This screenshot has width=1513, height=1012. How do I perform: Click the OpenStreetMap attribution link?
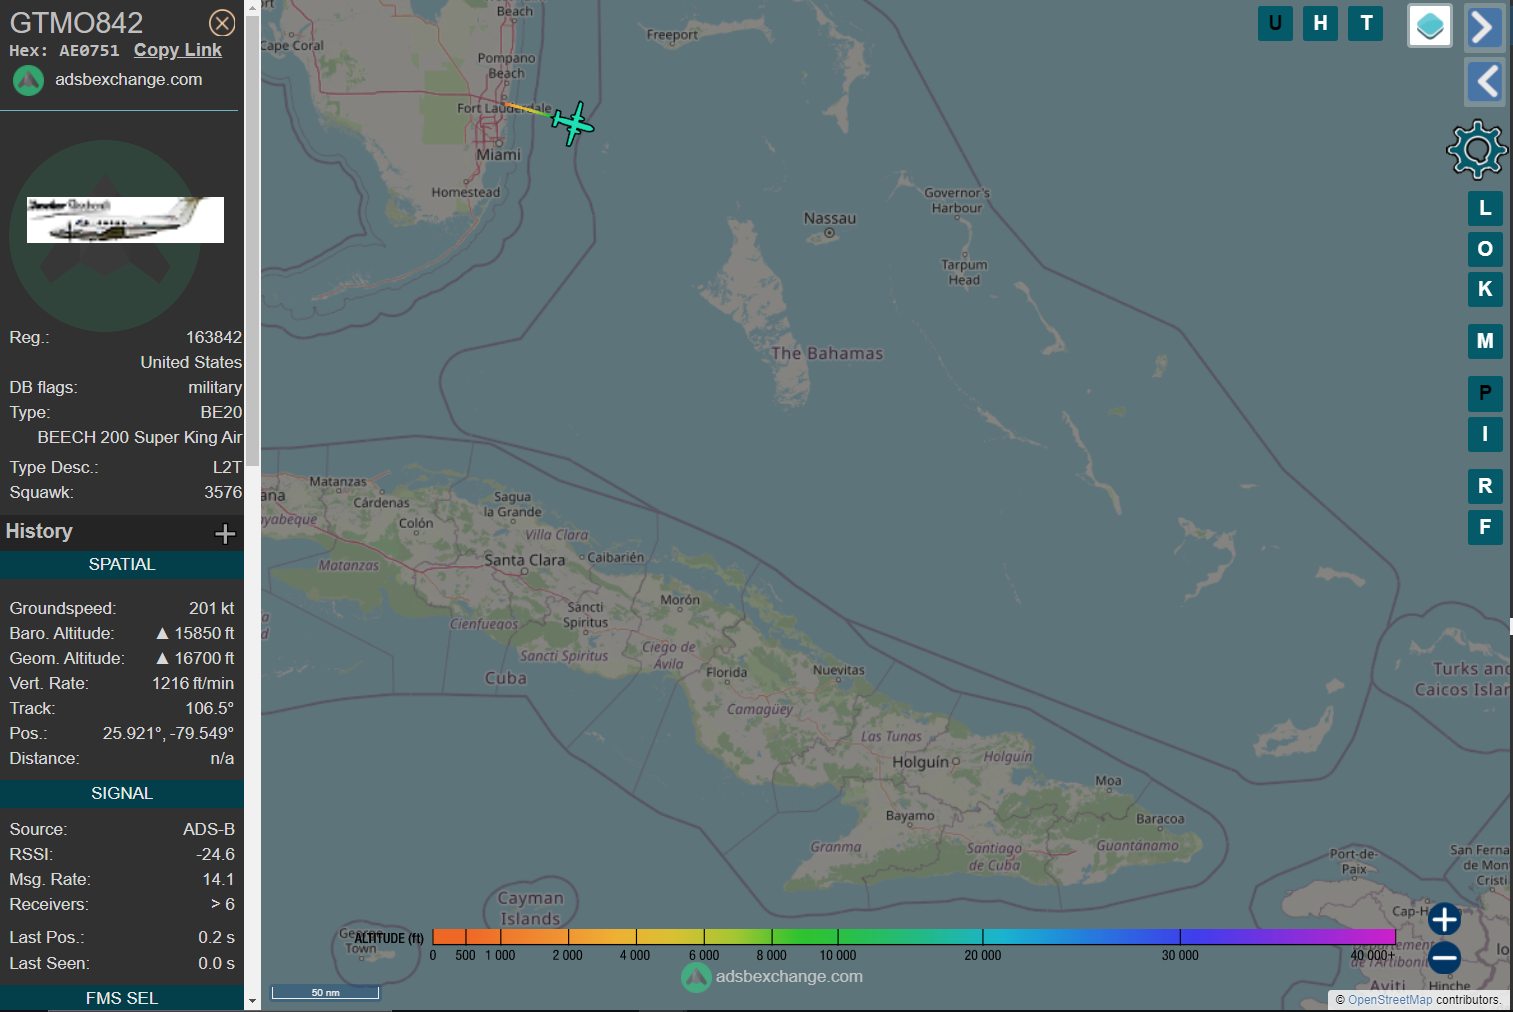pos(1390,1000)
